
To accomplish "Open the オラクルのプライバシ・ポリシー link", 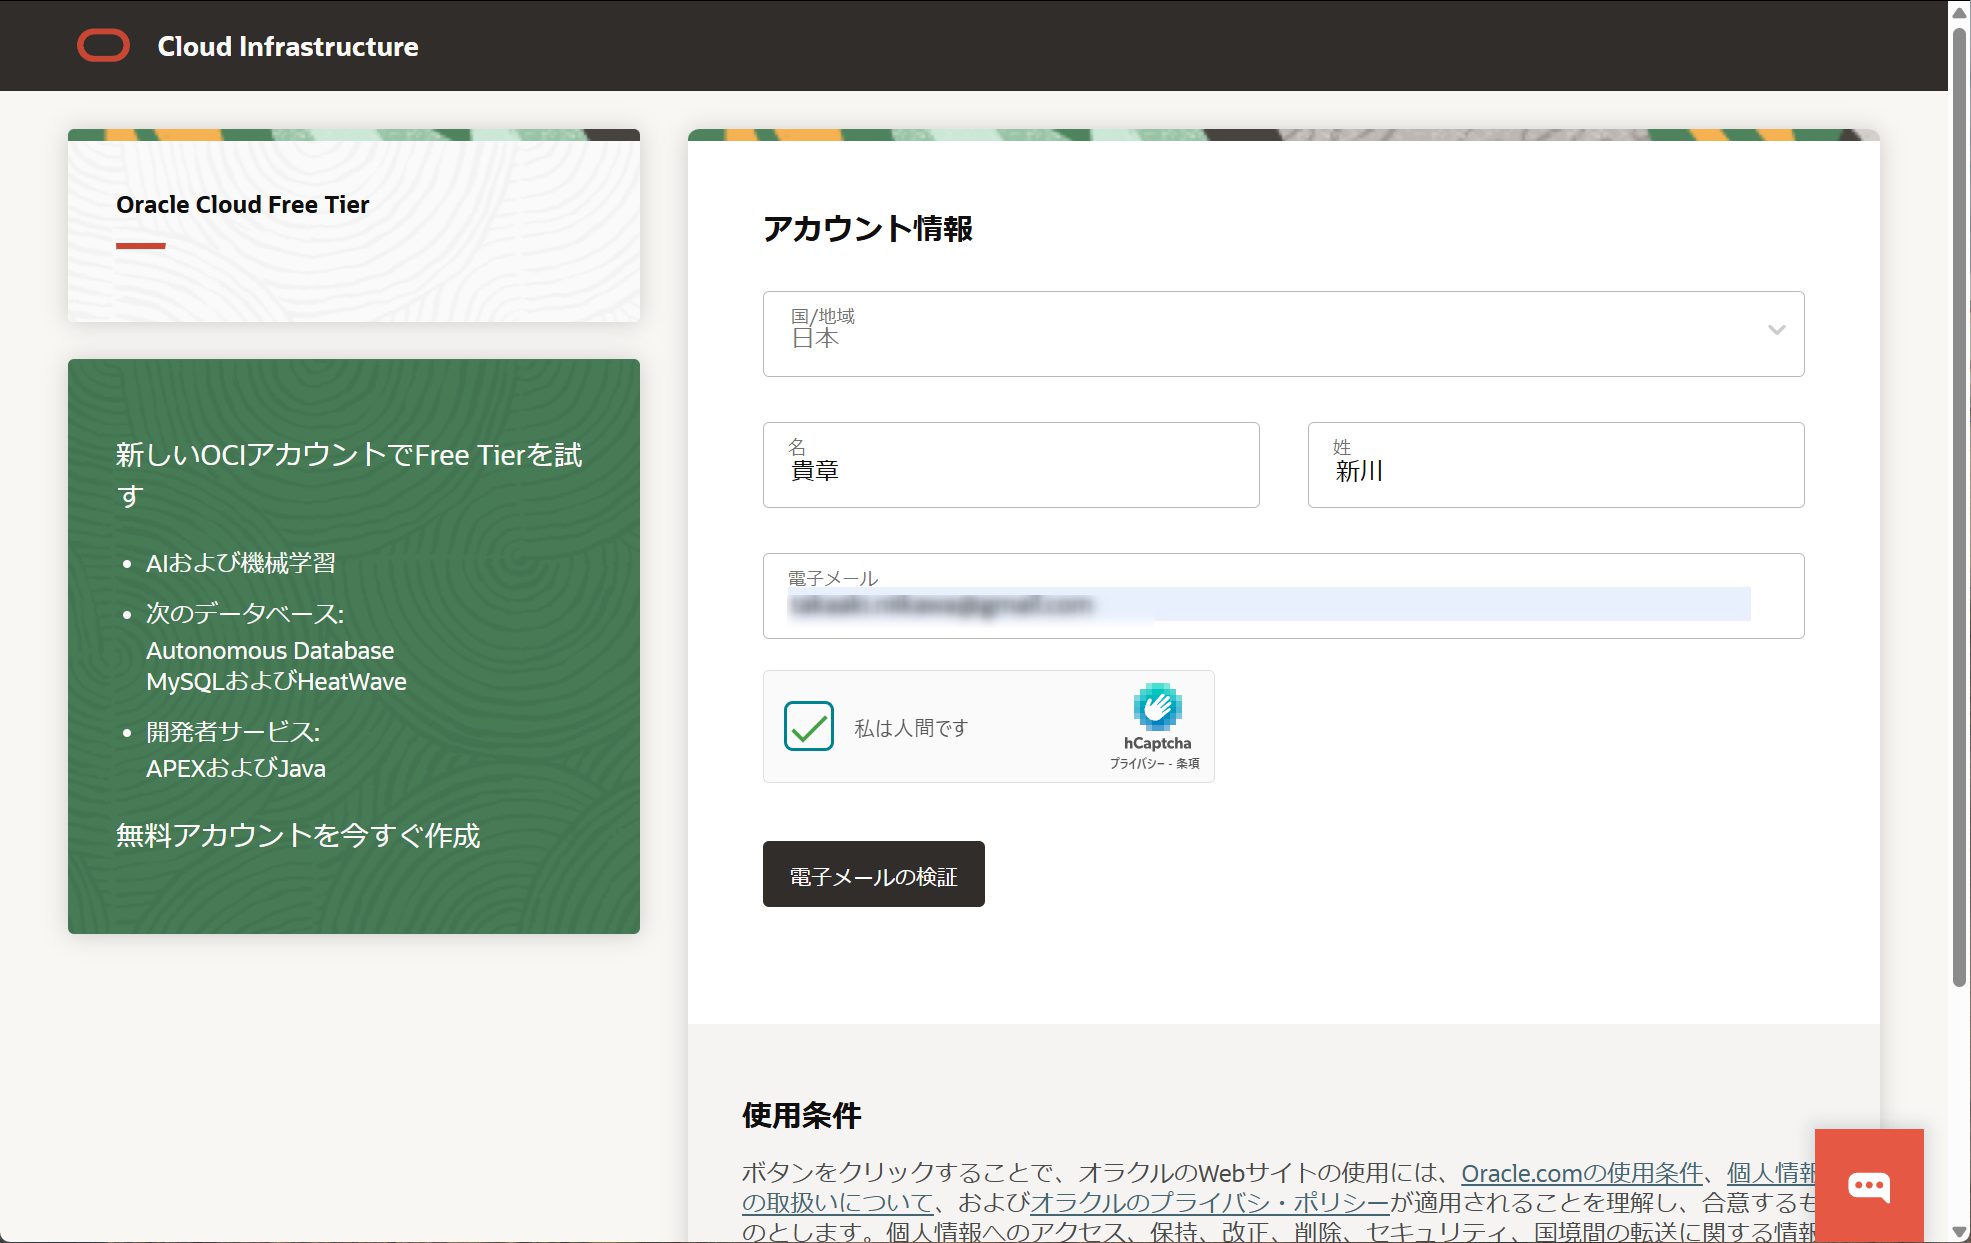I will [1210, 1202].
